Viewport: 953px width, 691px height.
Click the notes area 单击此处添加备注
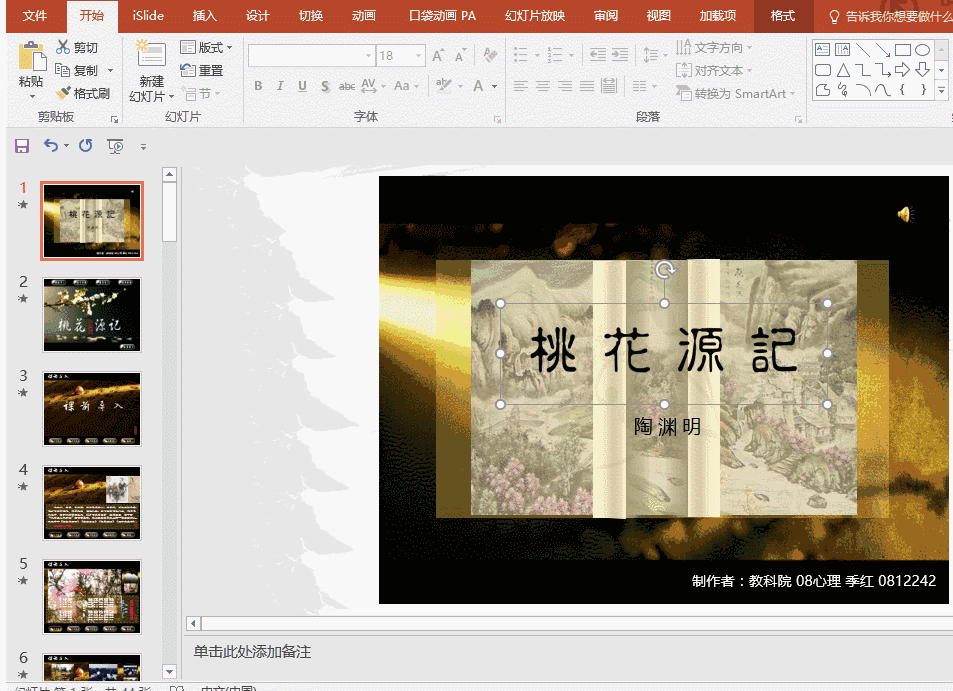click(252, 651)
